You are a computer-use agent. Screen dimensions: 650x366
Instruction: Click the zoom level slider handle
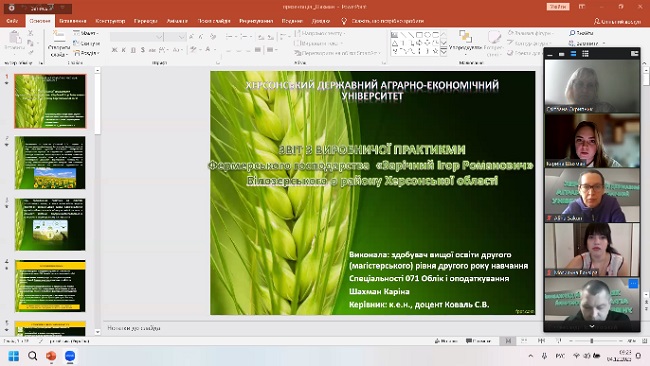tap(592, 341)
